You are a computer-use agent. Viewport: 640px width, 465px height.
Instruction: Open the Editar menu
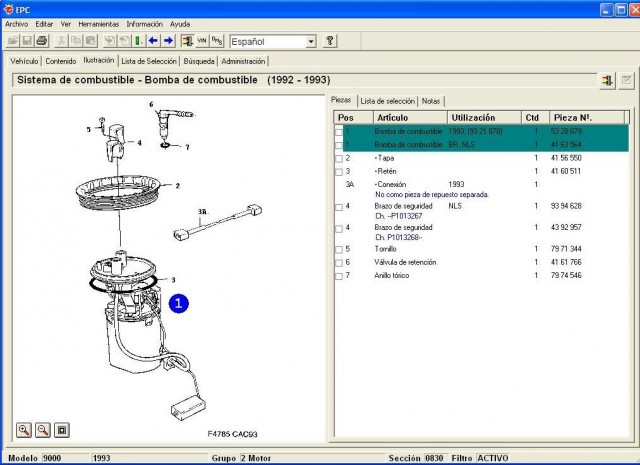click(44, 24)
